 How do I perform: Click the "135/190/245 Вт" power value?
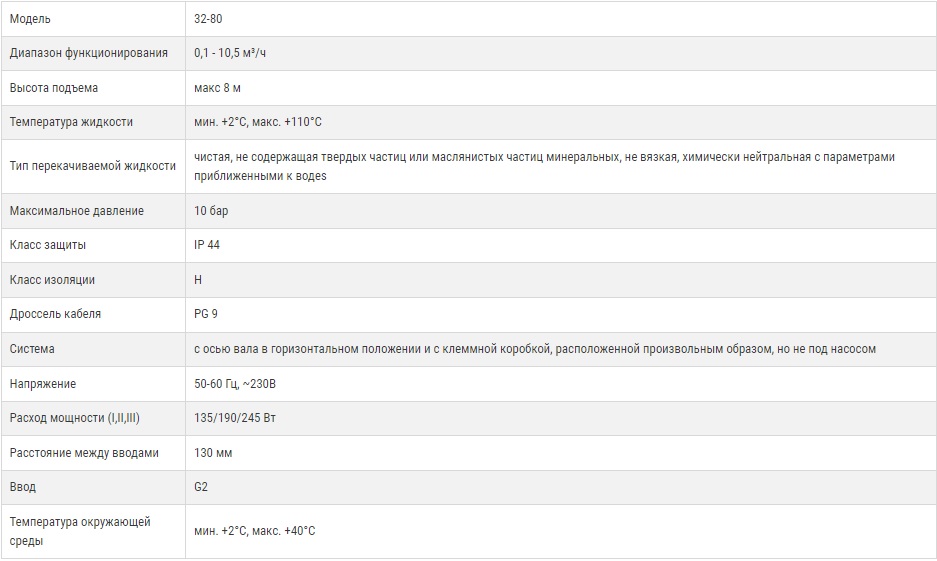coord(235,418)
